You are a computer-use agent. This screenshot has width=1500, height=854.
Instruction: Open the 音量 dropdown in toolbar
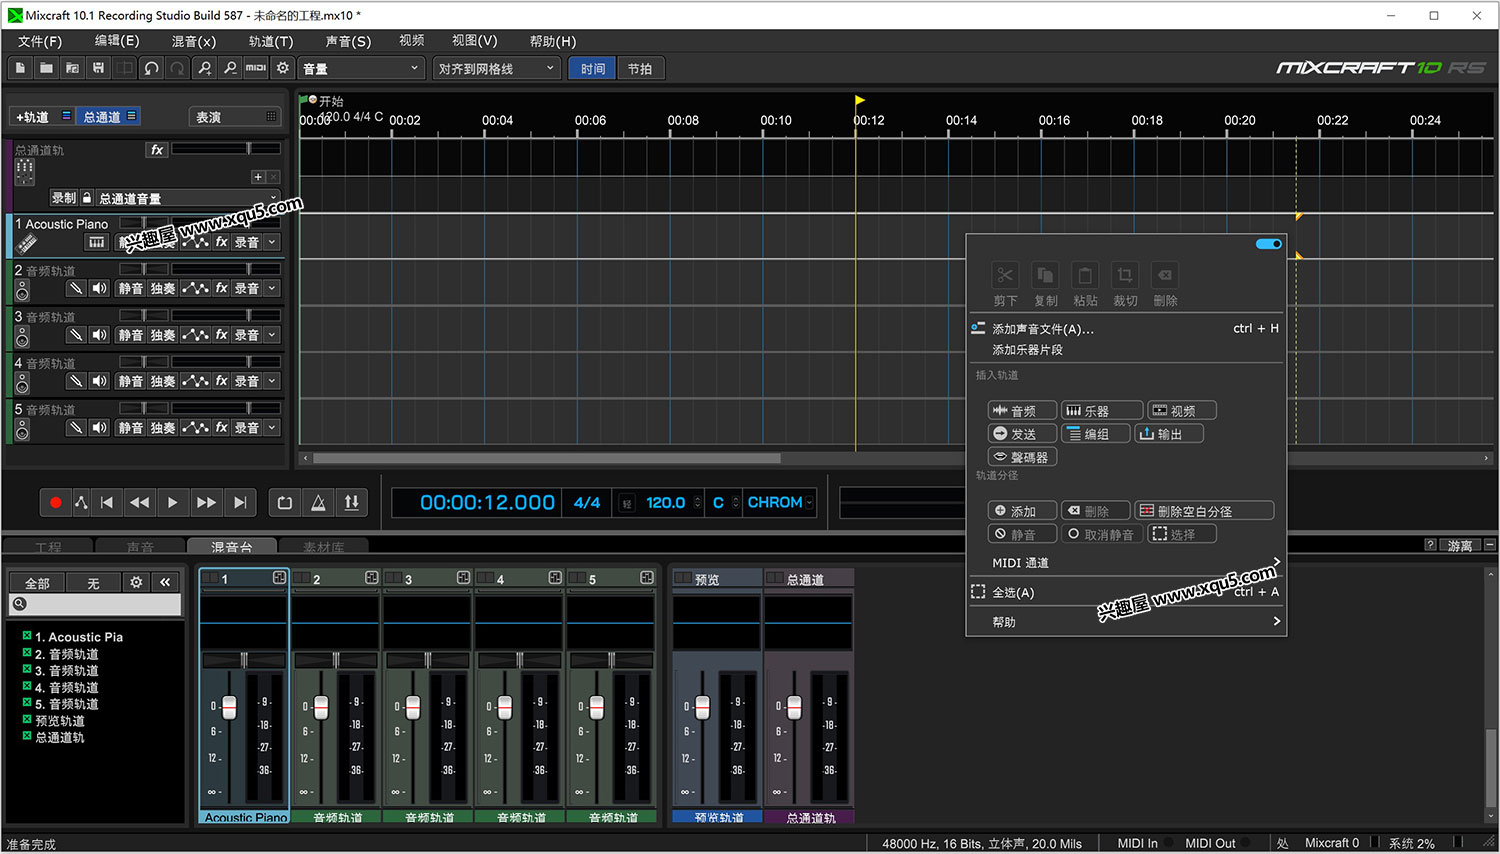tap(361, 68)
